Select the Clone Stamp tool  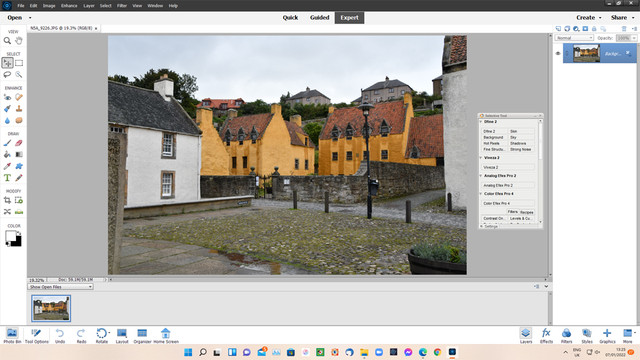pyautogui.click(x=19, y=109)
